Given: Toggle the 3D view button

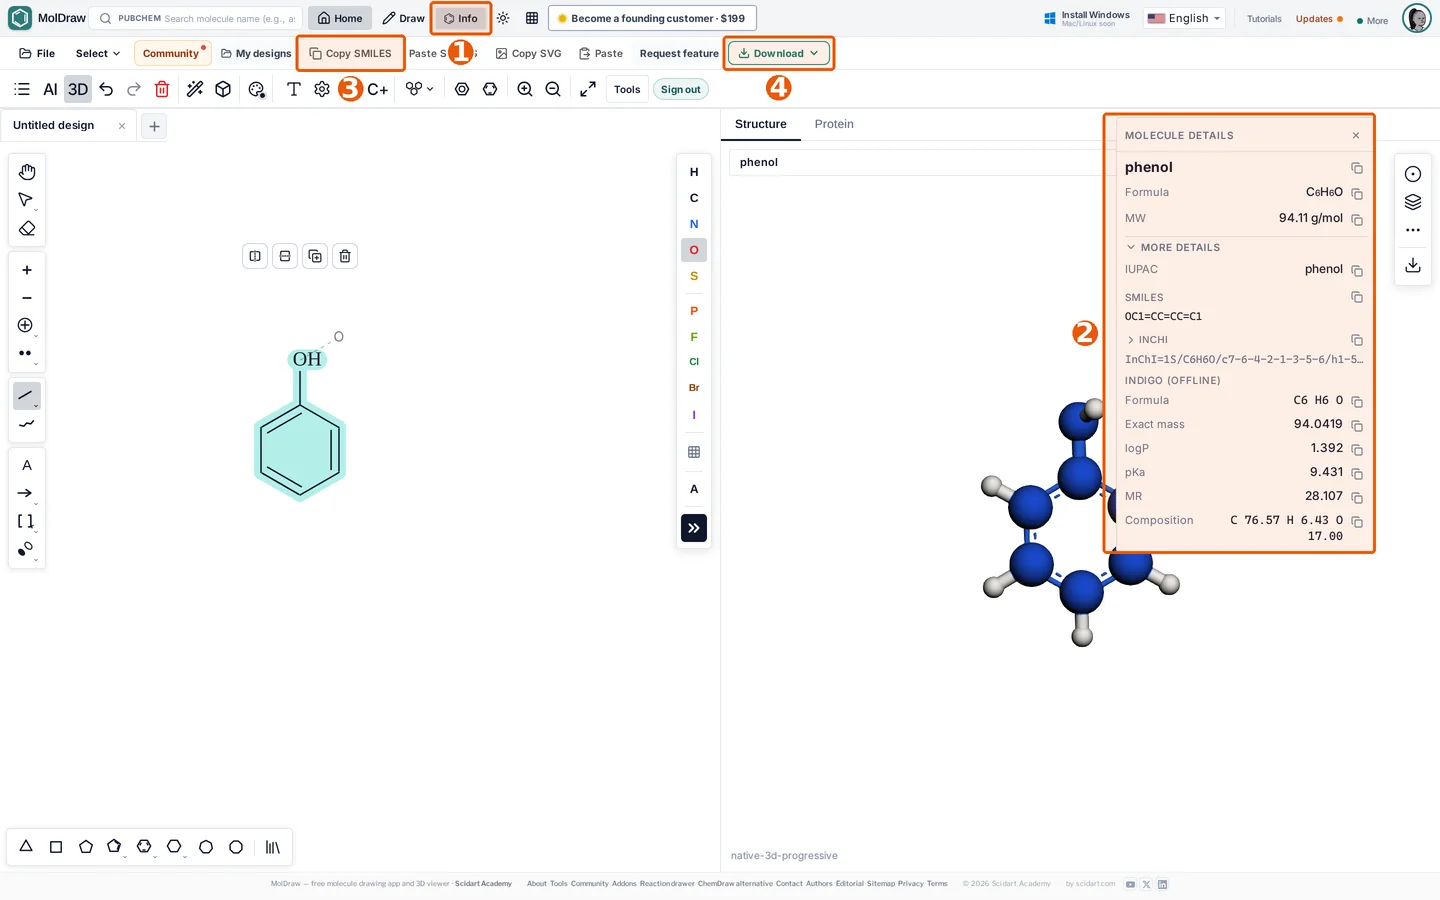Looking at the screenshot, I should tap(78, 89).
